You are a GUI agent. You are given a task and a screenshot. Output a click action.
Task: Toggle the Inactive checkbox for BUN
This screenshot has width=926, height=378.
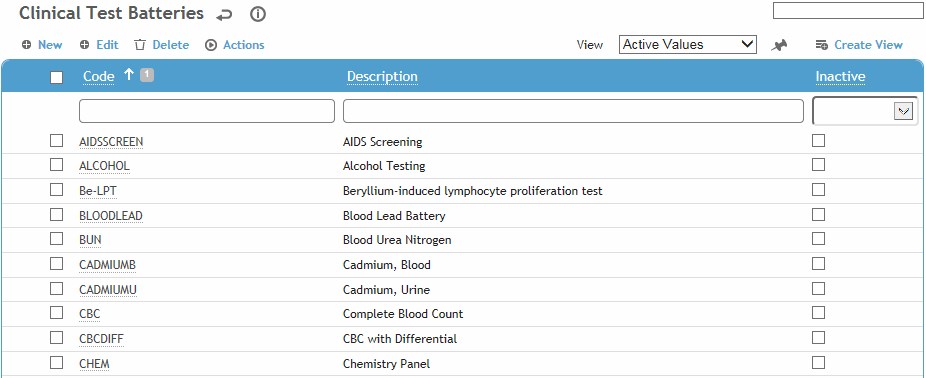[x=819, y=239]
